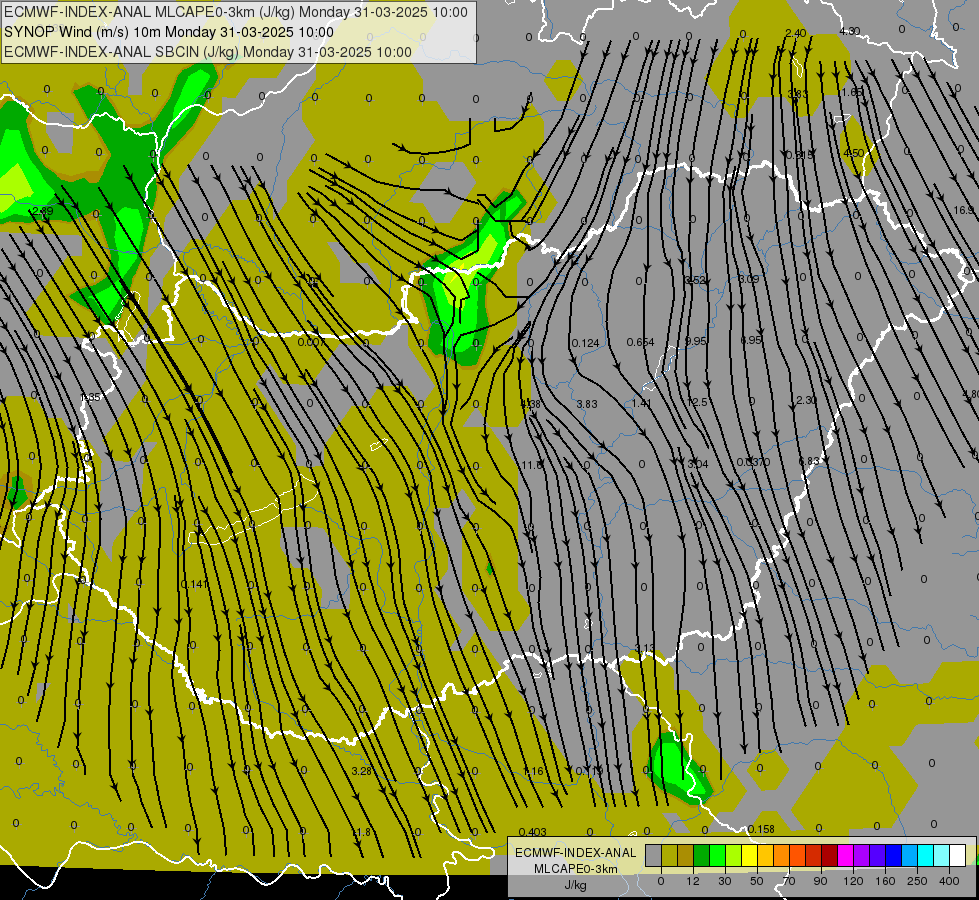Click the legend title ECMWF-INDEX-ANAL
979x900 pixels.
(x=575, y=853)
